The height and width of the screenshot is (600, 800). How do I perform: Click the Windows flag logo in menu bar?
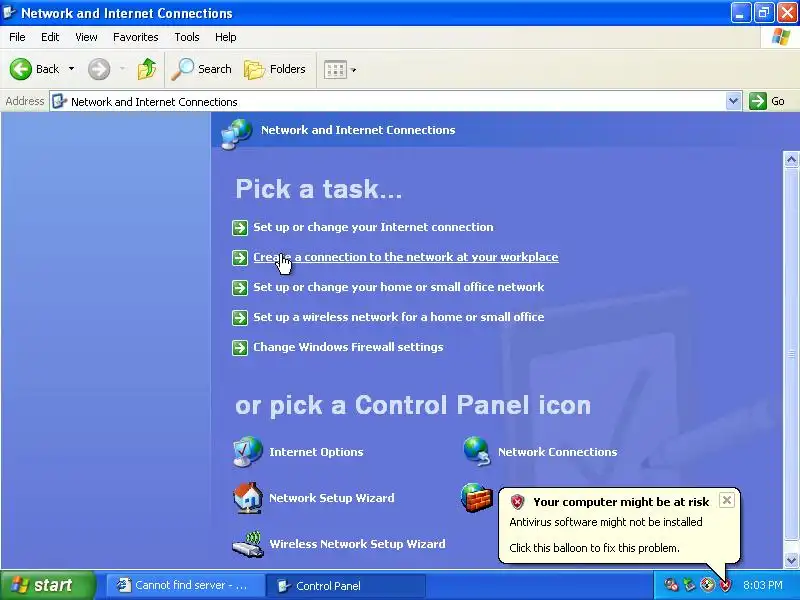pyautogui.click(x=781, y=37)
